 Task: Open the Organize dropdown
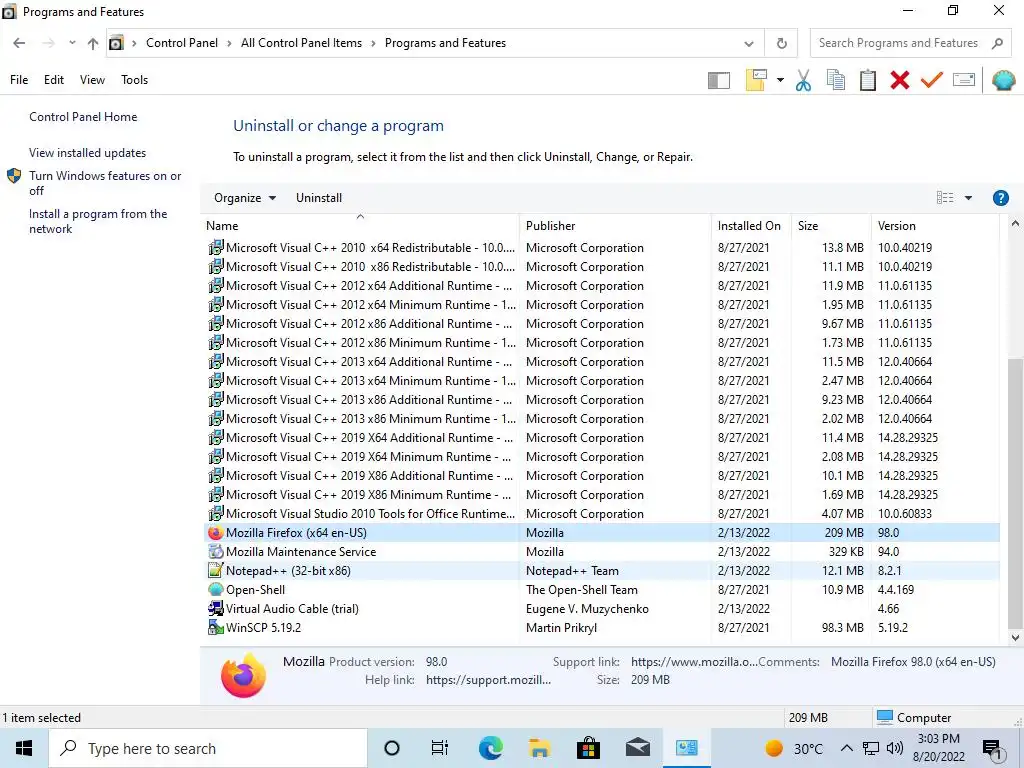tap(245, 198)
